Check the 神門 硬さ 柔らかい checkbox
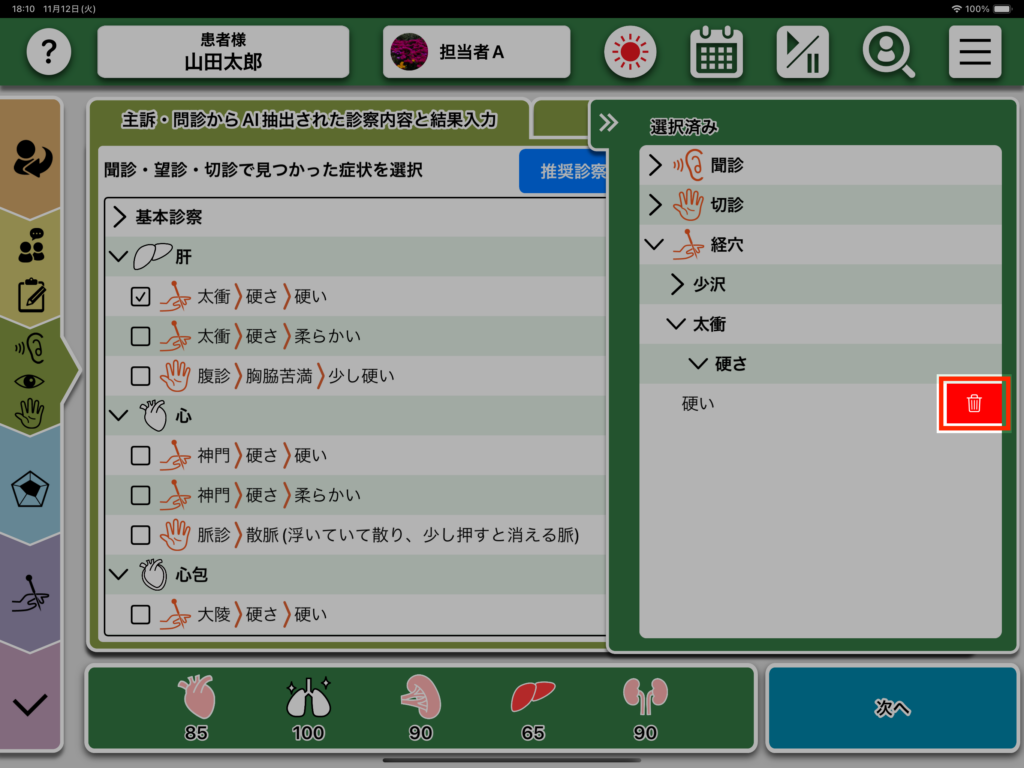 141,495
